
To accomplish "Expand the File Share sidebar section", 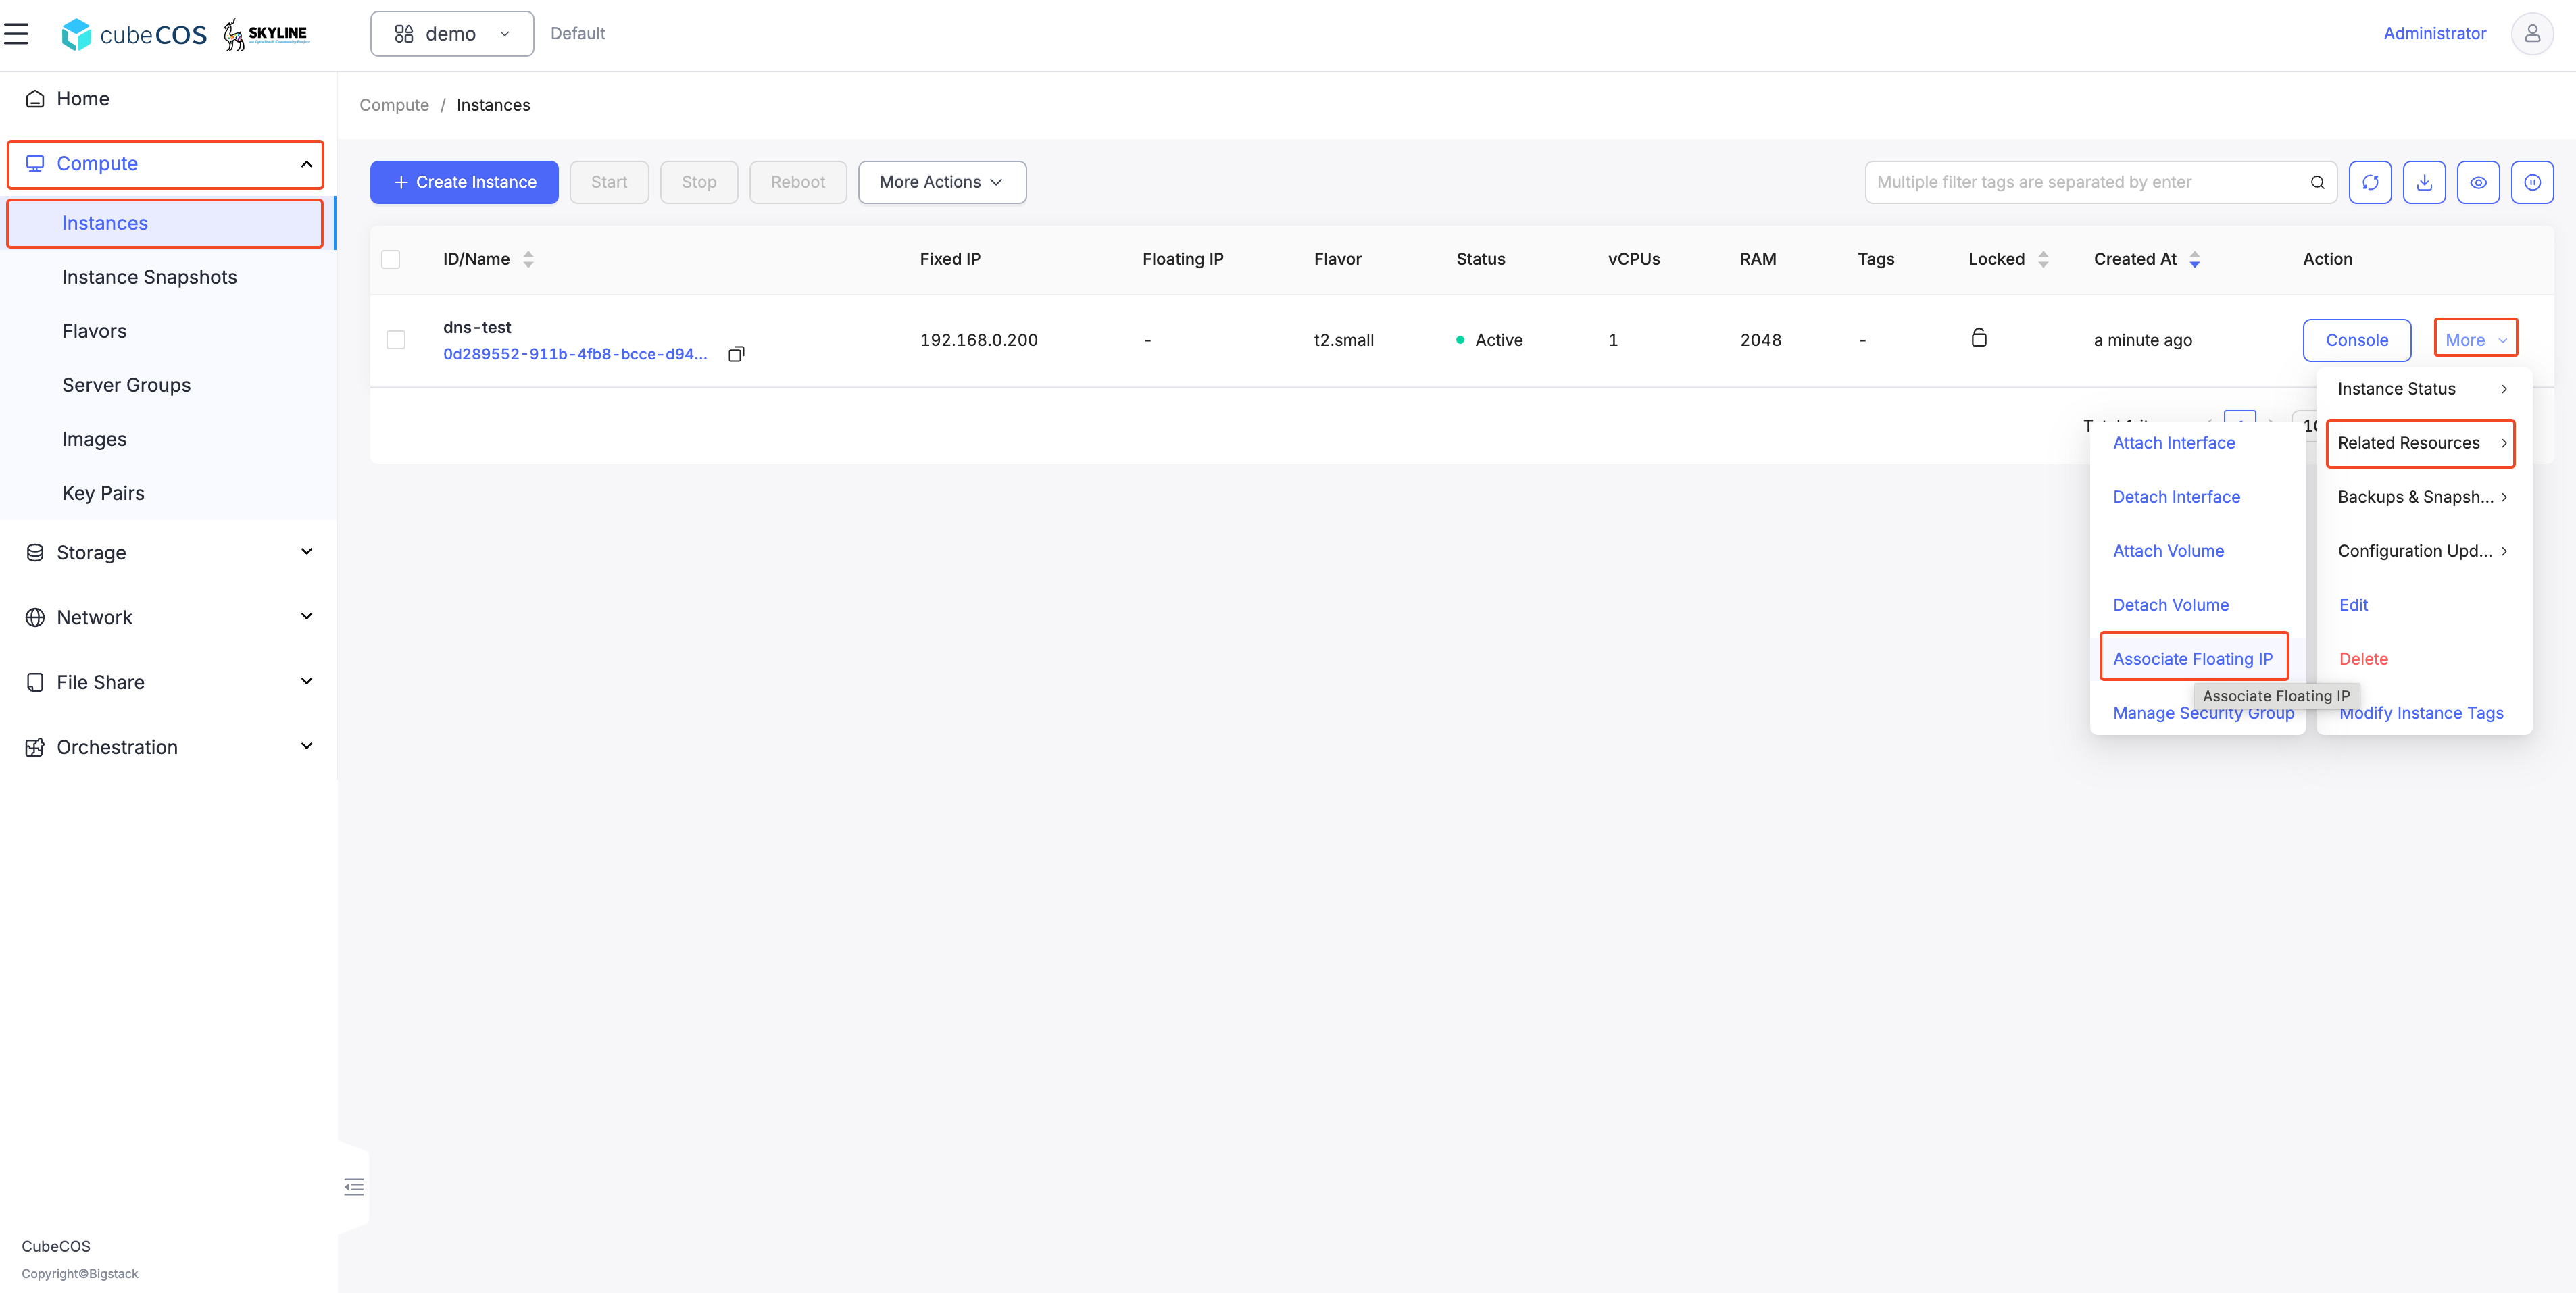I will (x=168, y=682).
